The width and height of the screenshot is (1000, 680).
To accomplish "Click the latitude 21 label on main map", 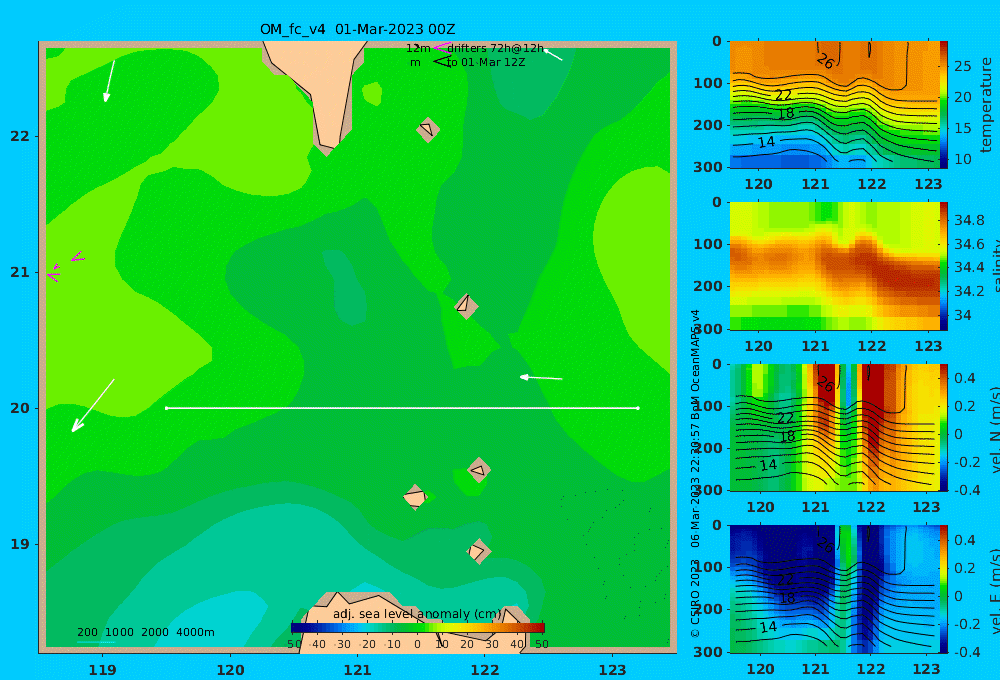I will tap(20, 272).
